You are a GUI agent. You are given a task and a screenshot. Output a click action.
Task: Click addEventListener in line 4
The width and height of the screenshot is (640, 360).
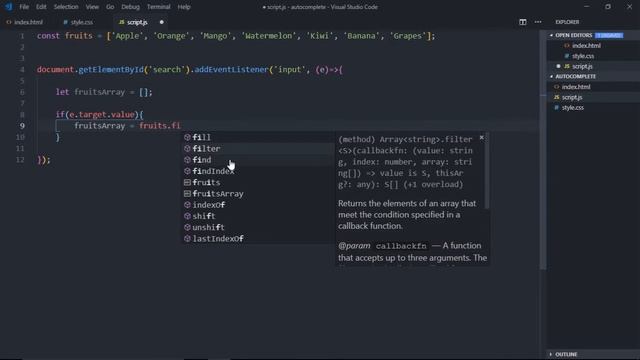(x=231, y=69)
